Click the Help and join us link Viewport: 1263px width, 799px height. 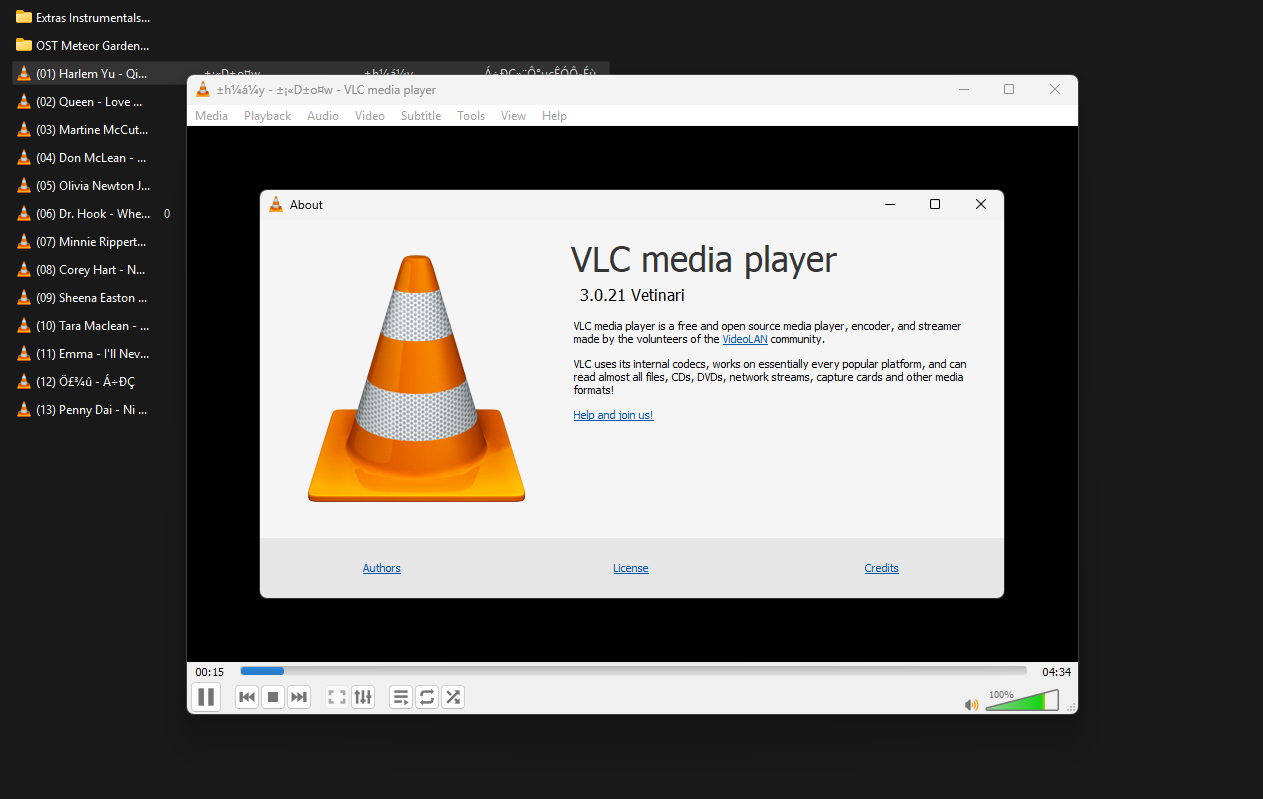point(613,415)
